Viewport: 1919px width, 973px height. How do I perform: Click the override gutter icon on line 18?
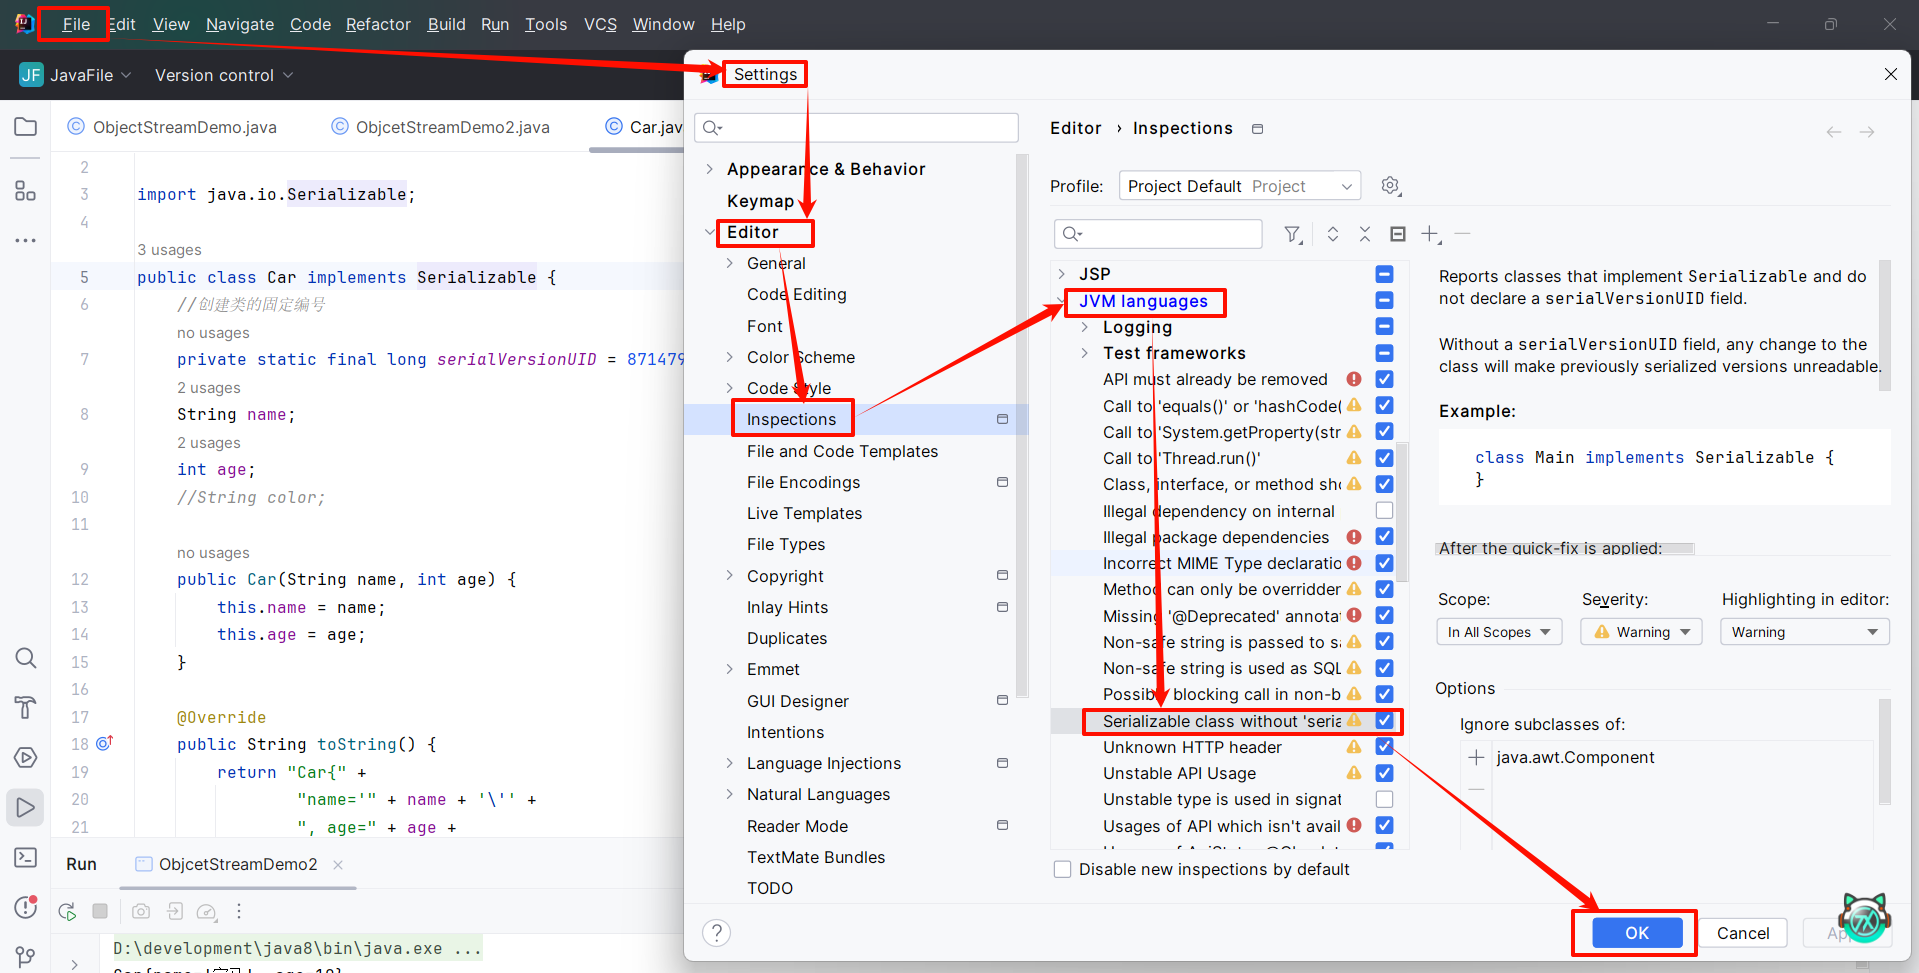(105, 743)
